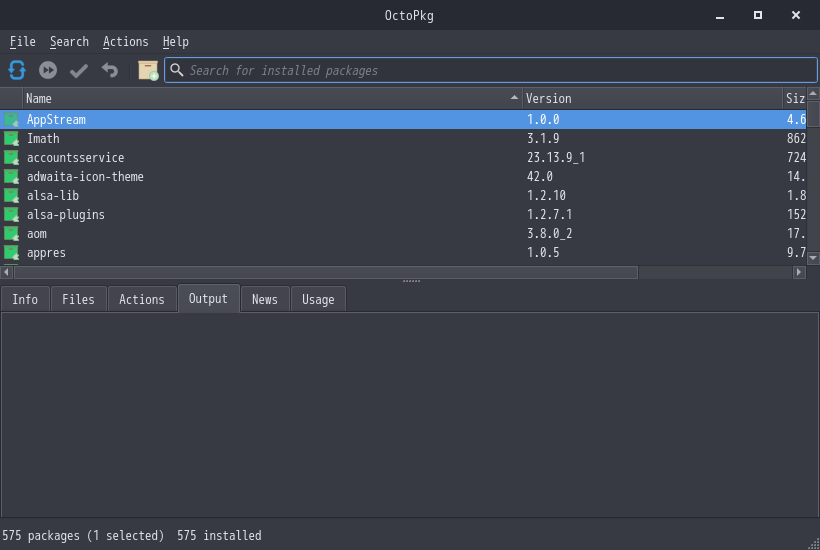Click the package icon beside aom
The width and height of the screenshot is (820, 550).
pos(12,234)
